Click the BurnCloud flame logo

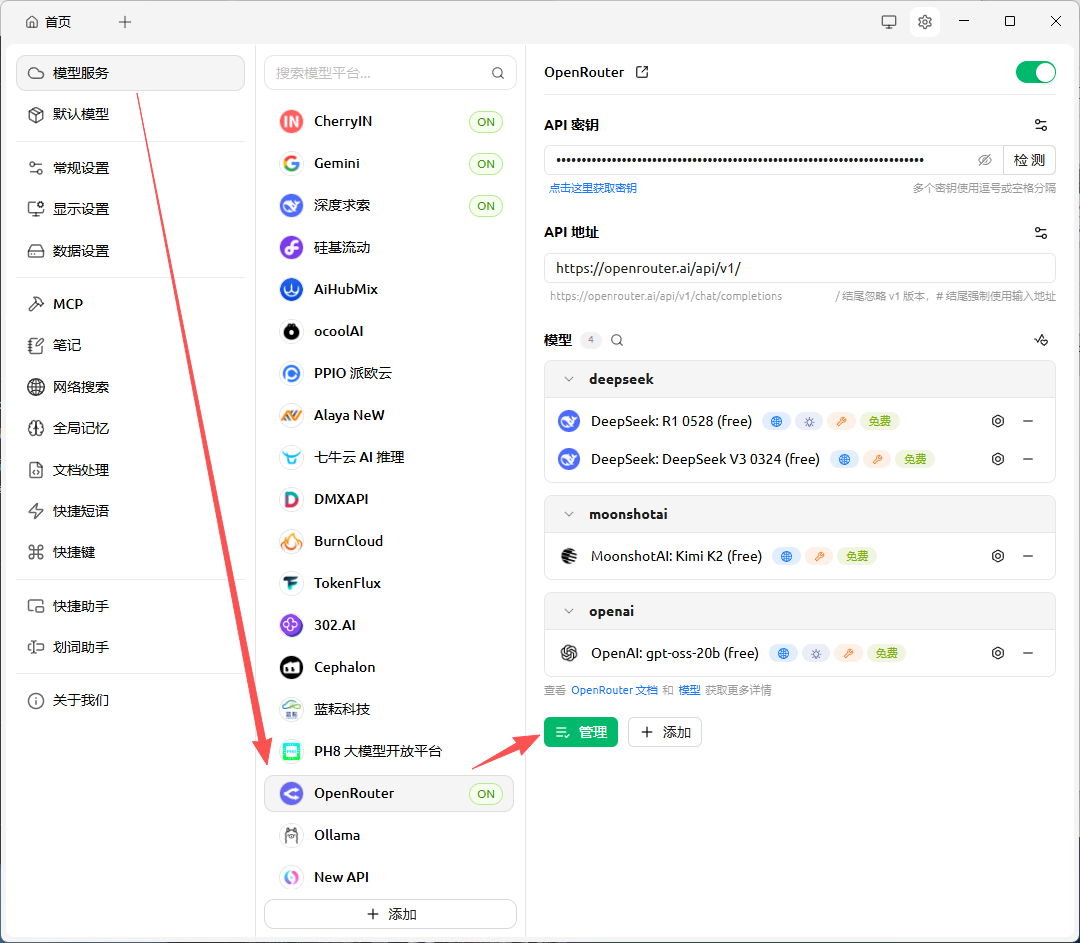[x=291, y=541]
